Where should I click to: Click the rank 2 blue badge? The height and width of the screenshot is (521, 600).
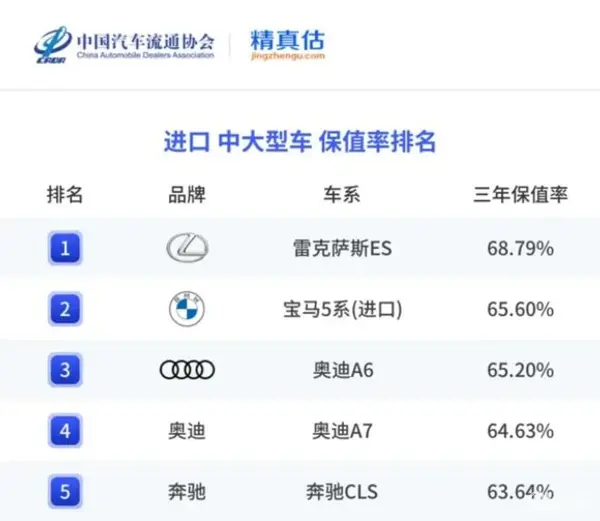click(65, 309)
